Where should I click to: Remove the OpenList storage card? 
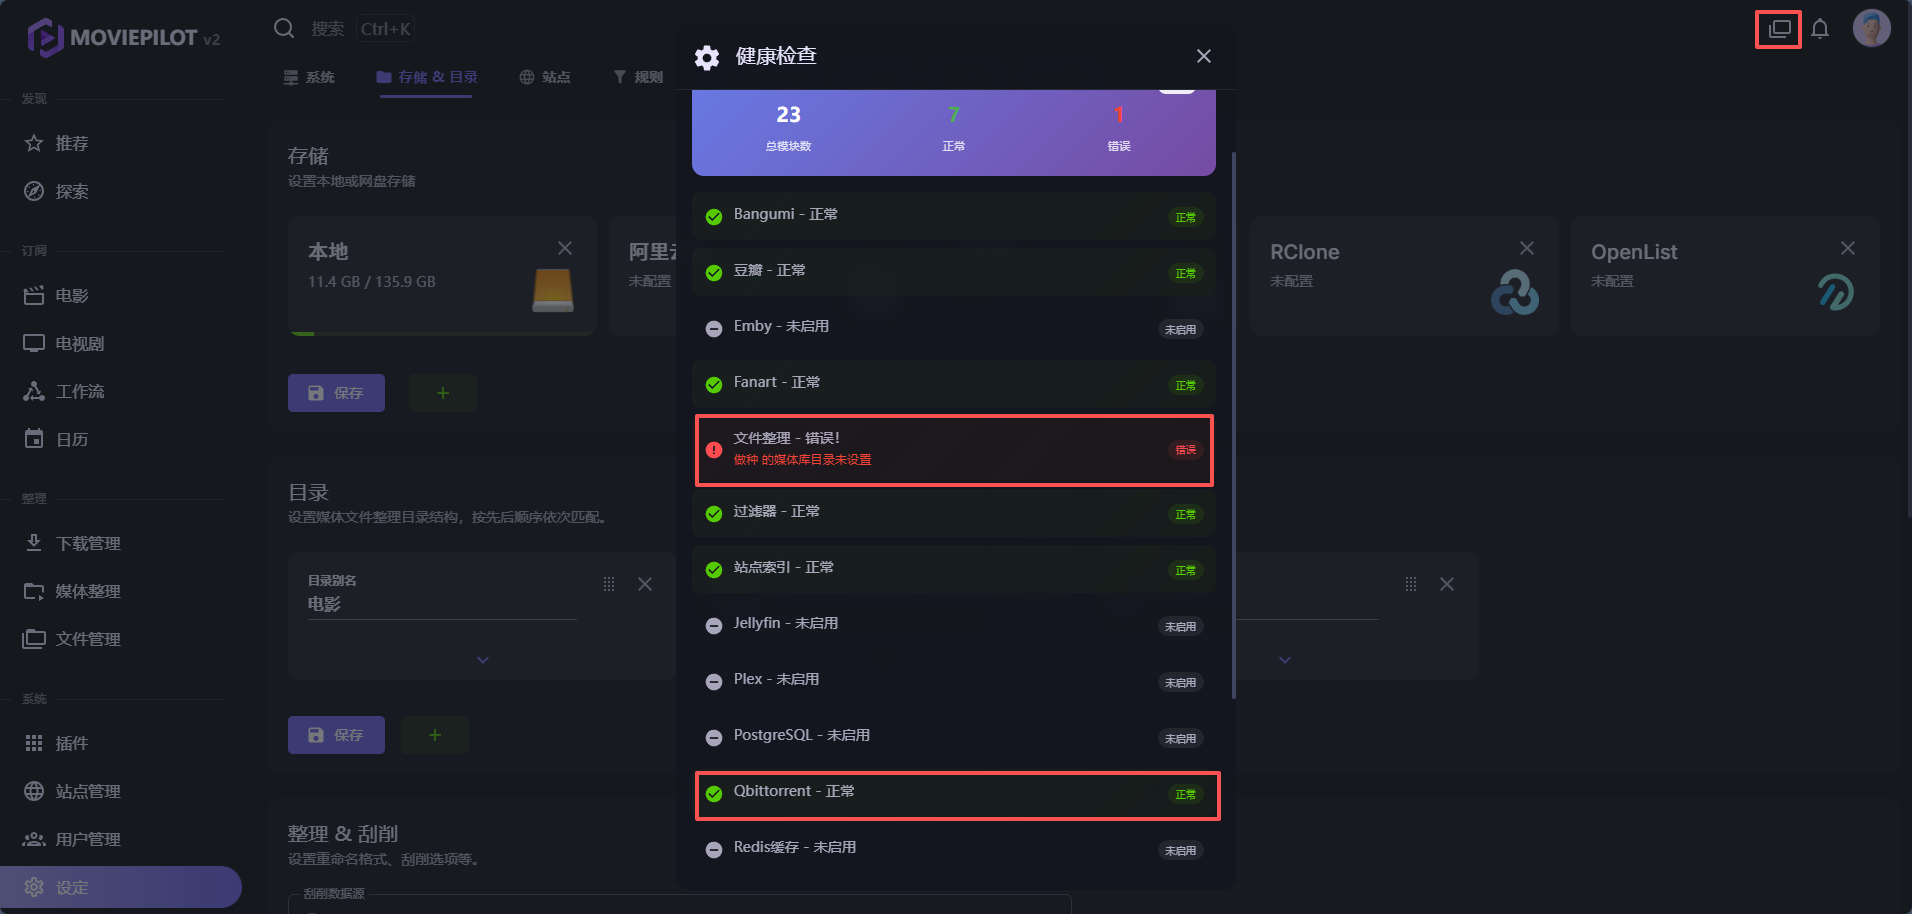[x=1847, y=248]
